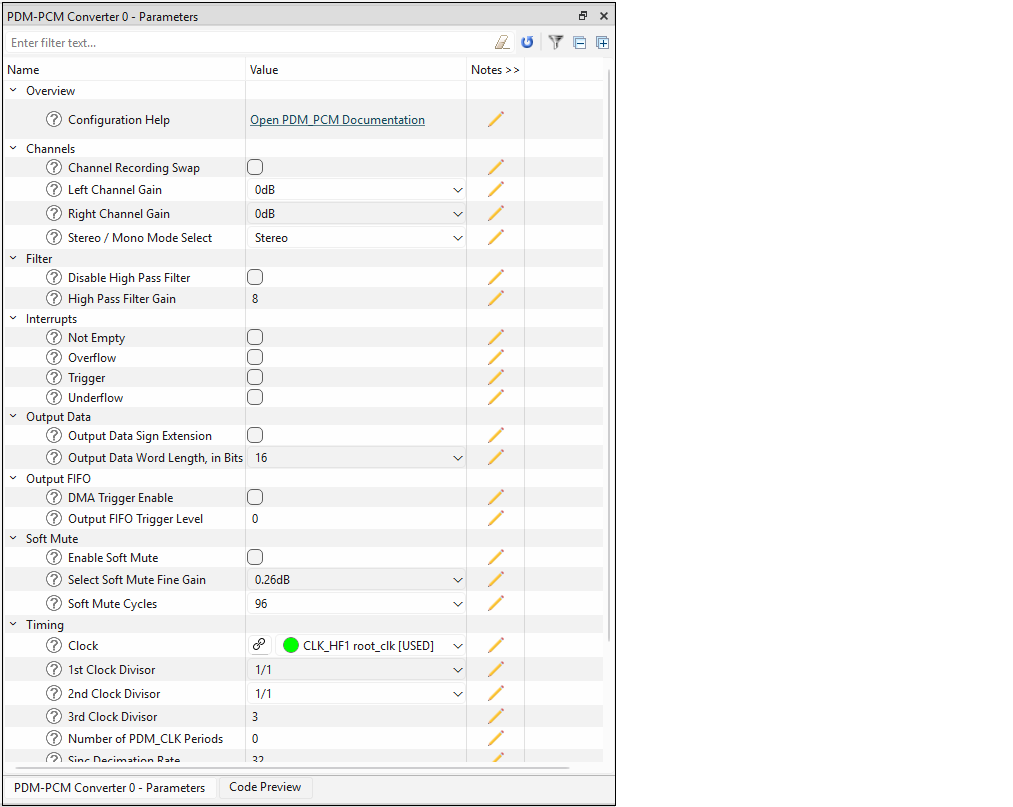Collapse the Interrupts section
Viewport: 1013px width, 807px height.
click(x=14, y=319)
